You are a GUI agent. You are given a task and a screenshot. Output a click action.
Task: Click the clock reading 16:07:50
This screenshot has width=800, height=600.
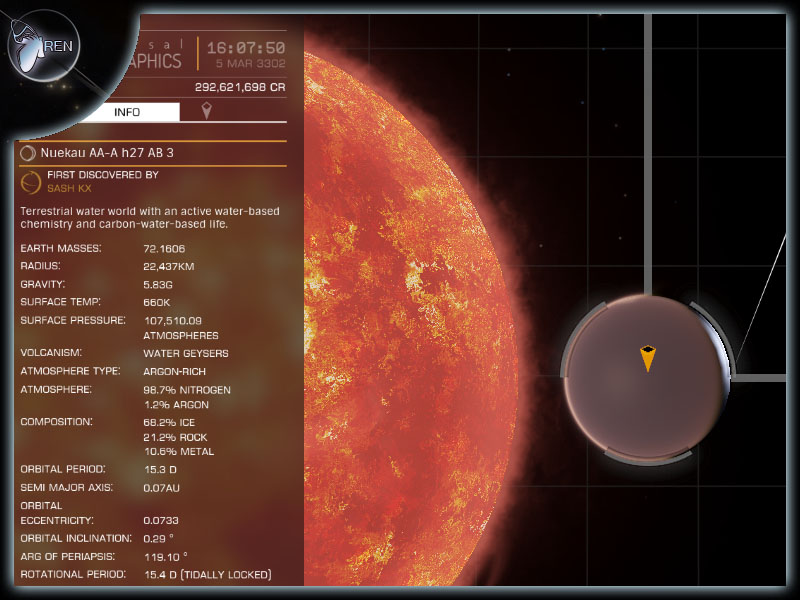click(x=245, y=48)
